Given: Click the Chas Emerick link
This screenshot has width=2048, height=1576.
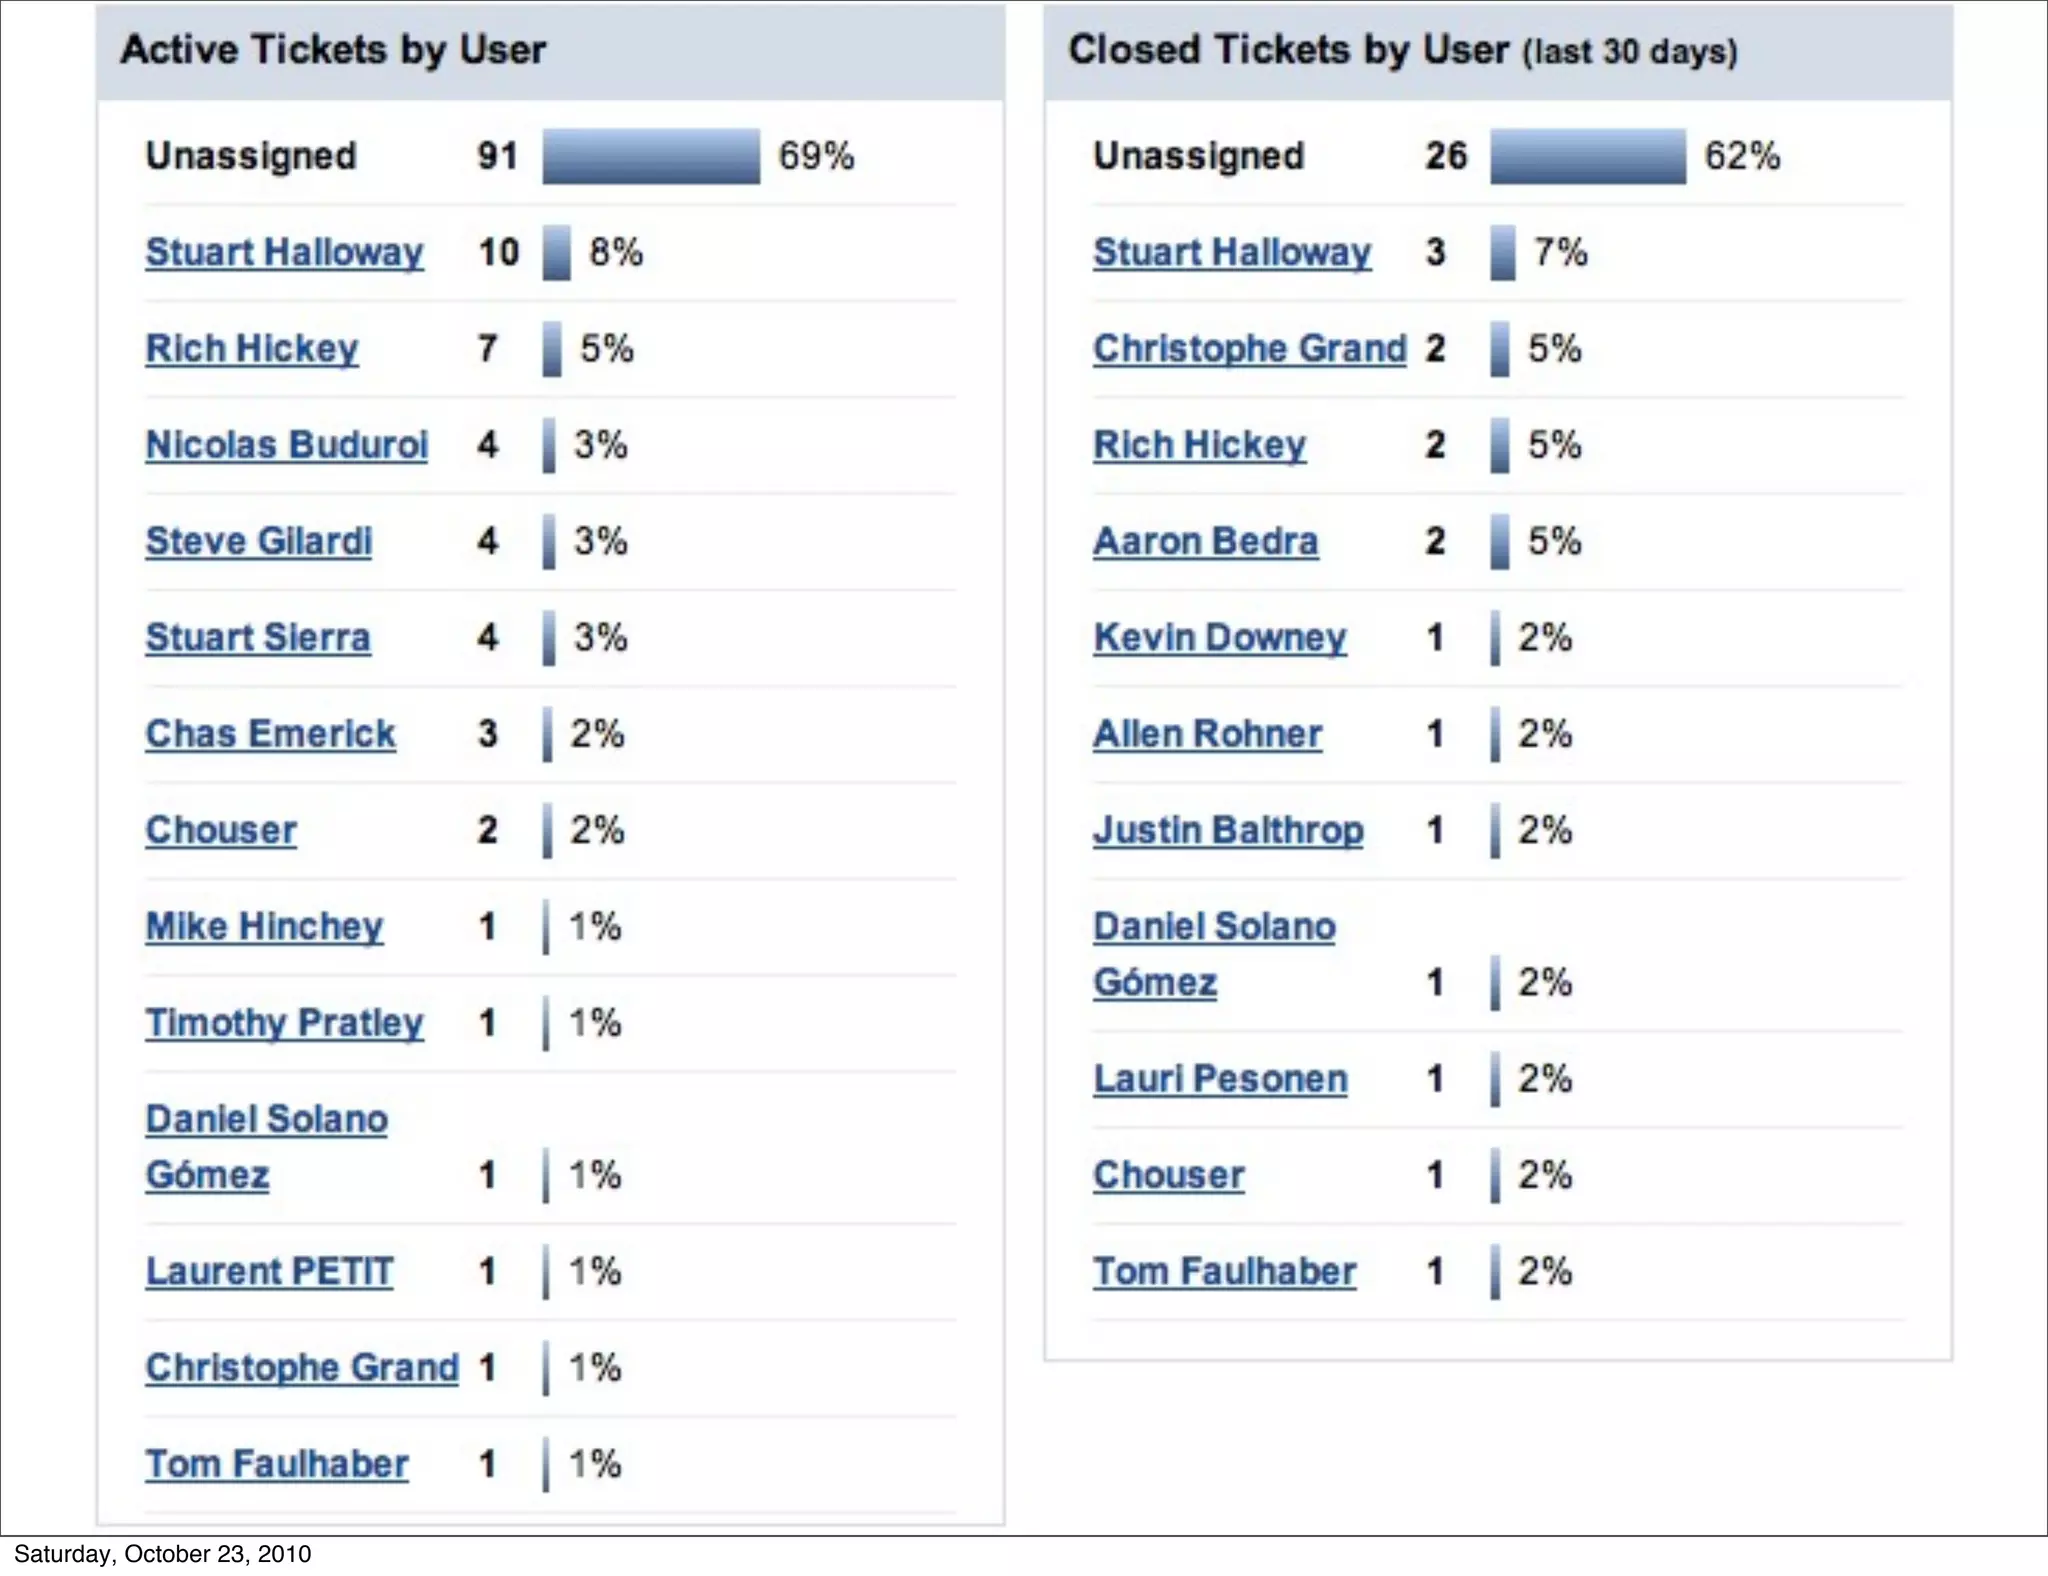Looking at the screenshot, I should (270, 734).
